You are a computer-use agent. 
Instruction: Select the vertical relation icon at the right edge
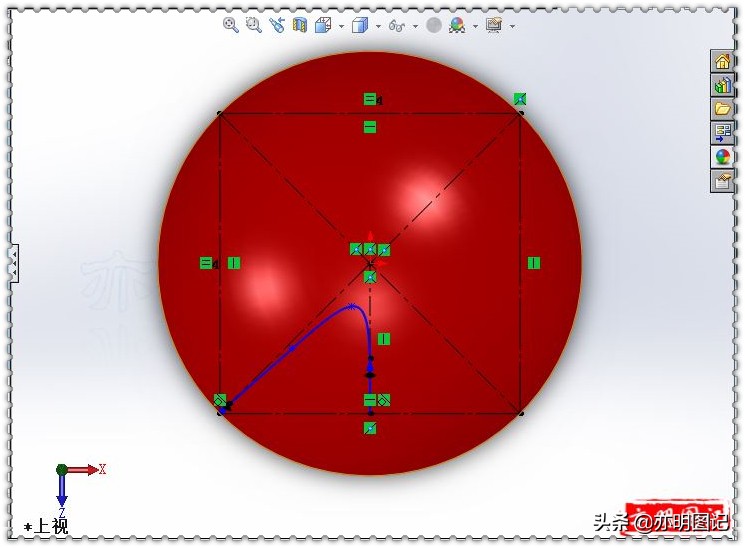[x=534, y=263]
